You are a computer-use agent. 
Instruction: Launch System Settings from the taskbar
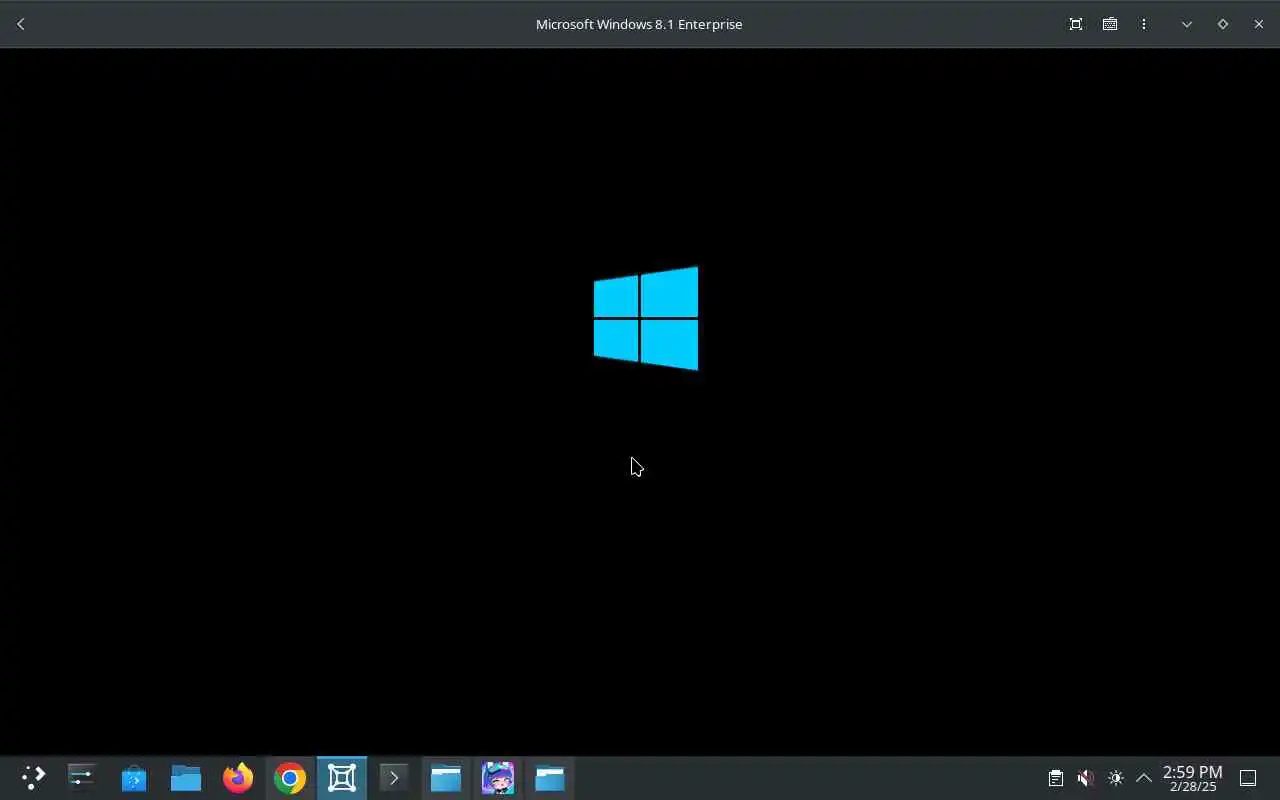click(82, 778)
